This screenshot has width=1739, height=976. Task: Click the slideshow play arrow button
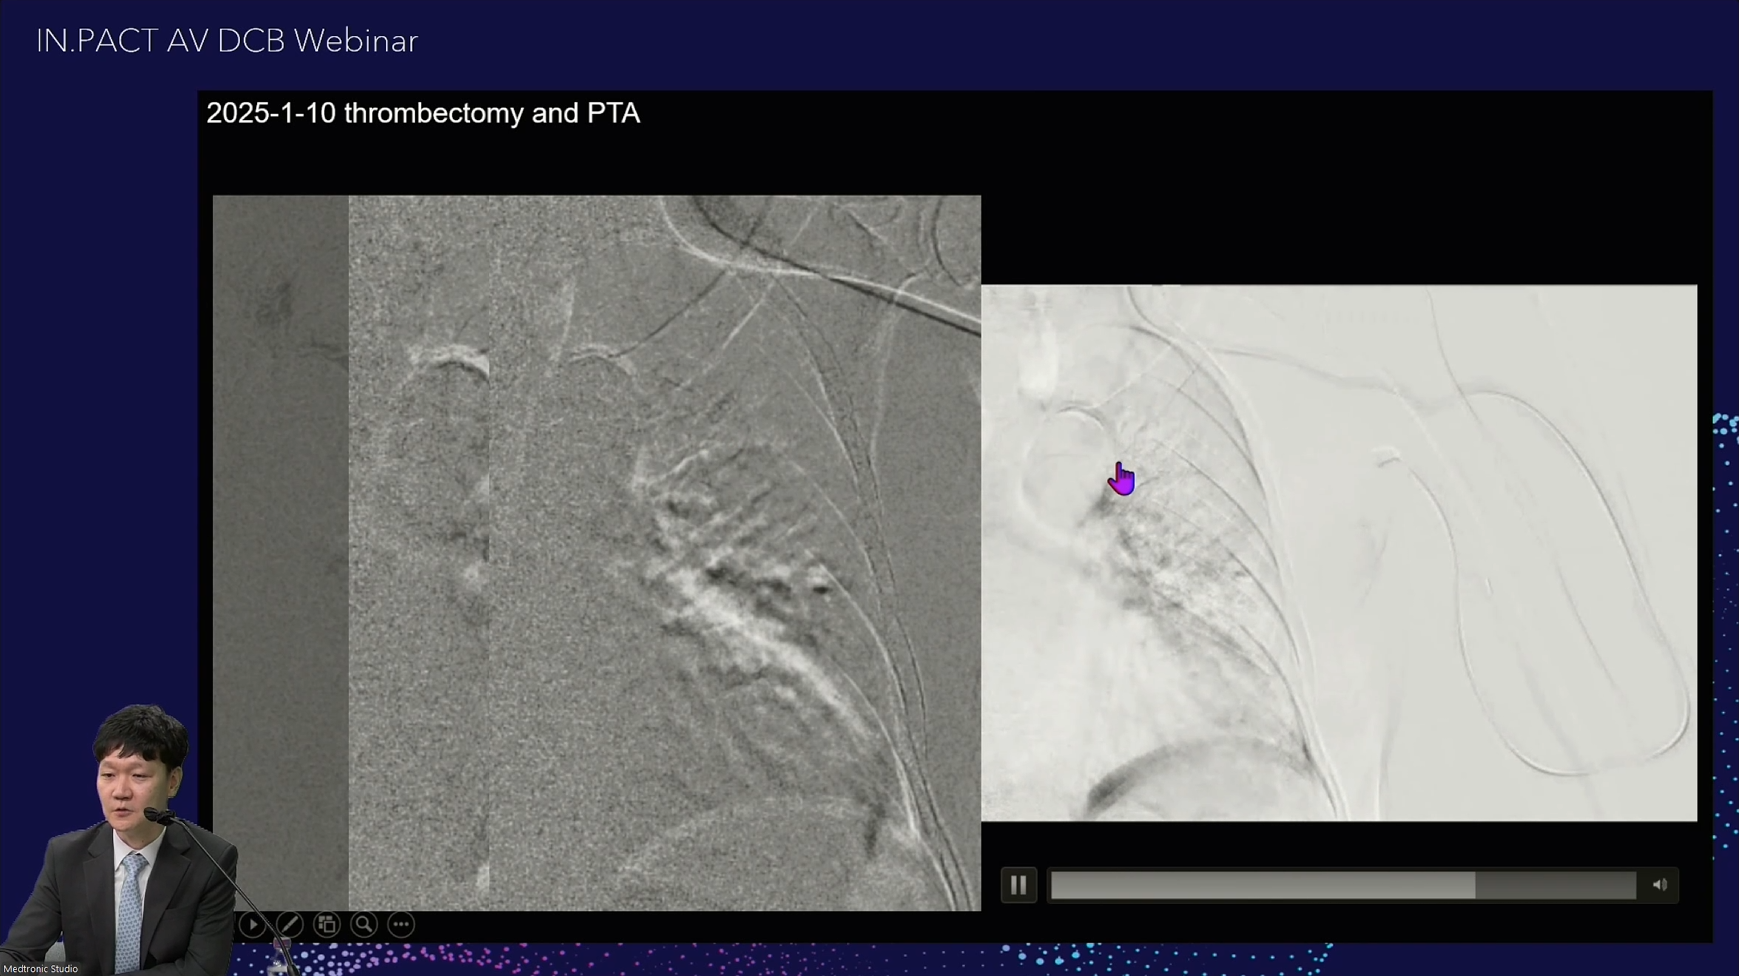[252, 925]
